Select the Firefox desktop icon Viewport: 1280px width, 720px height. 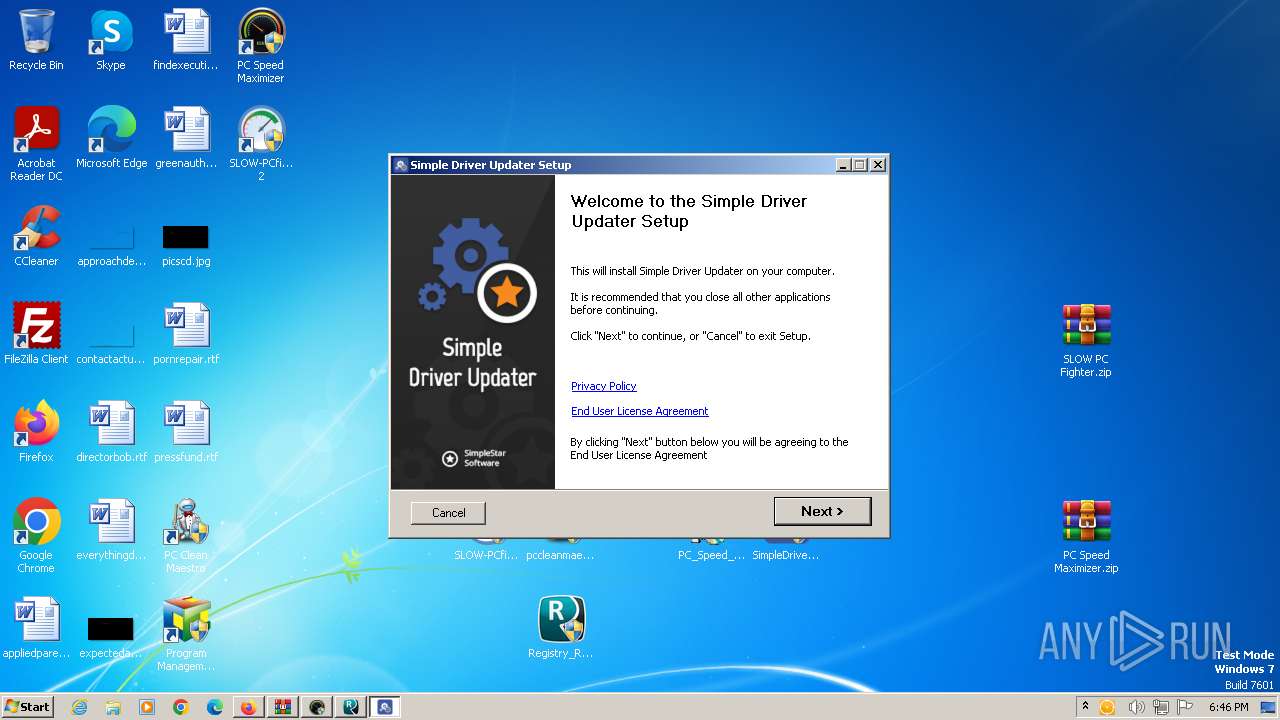[36, 432]
